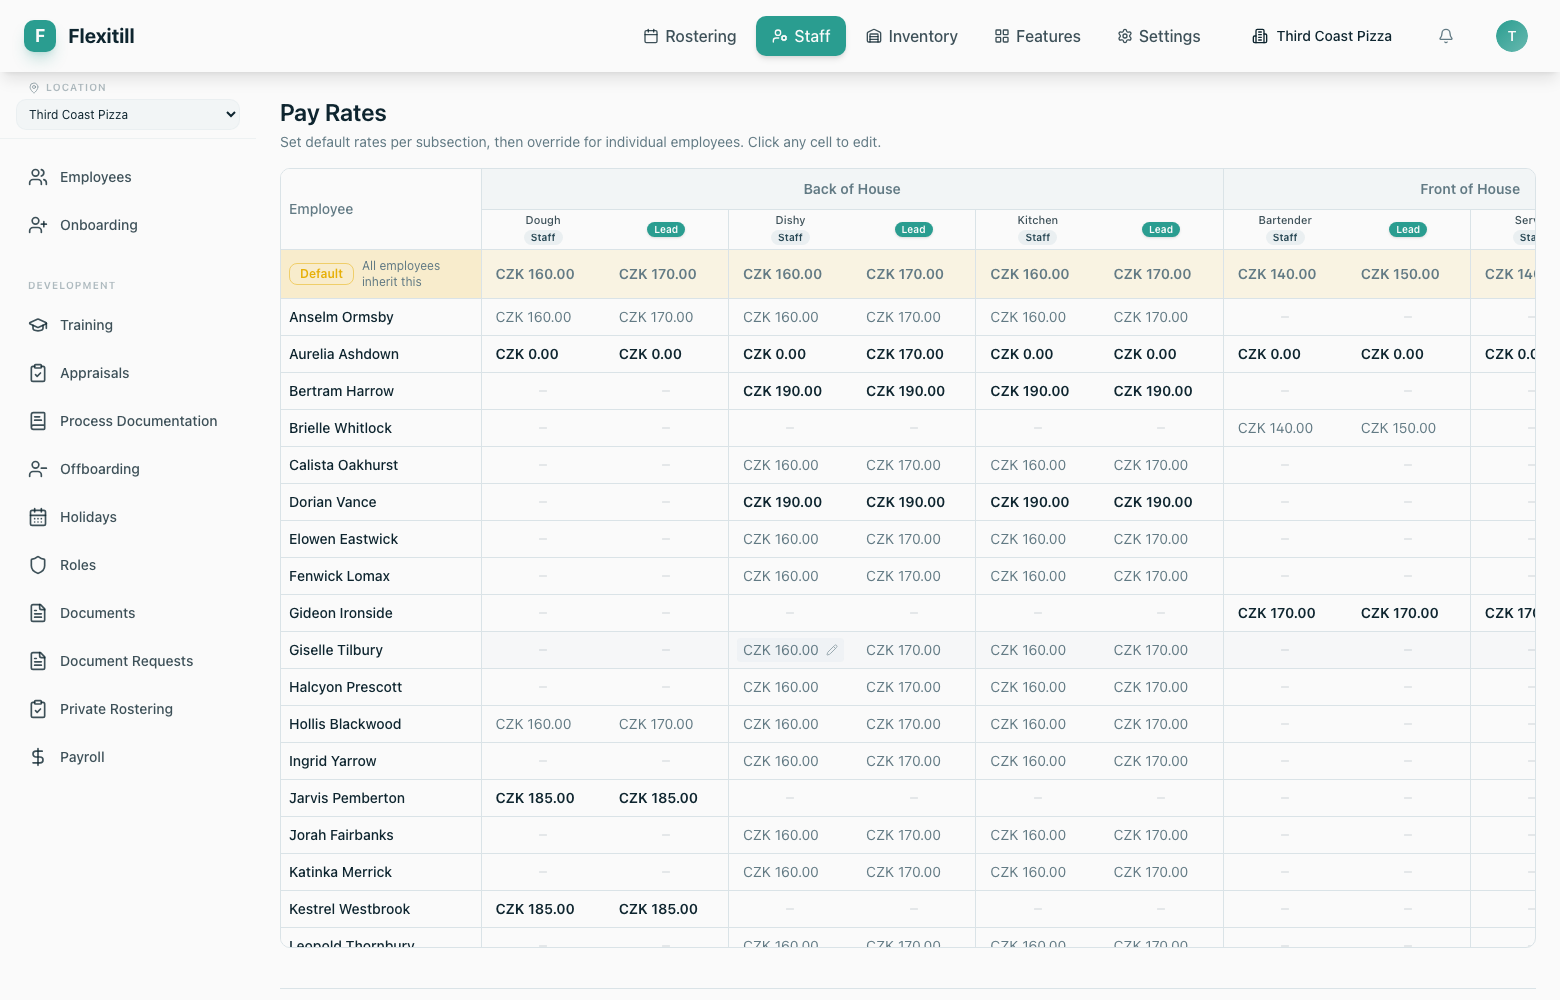
Task: Click the Settings gear icon
Action: click(1125, 36)
